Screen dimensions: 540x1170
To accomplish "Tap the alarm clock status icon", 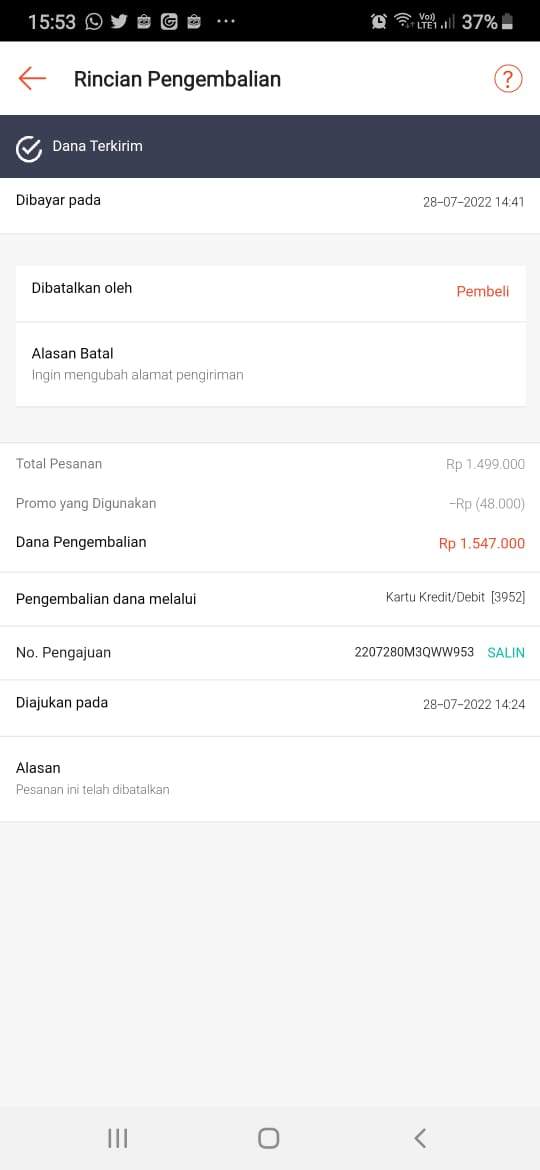I will [378, 22].
